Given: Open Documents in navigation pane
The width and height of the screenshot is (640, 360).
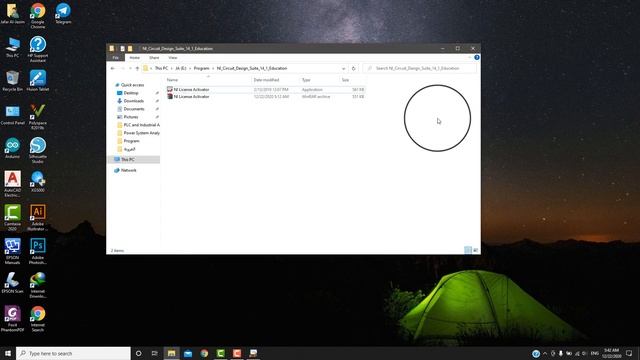Looking at the screenshot, I should 133,109.
